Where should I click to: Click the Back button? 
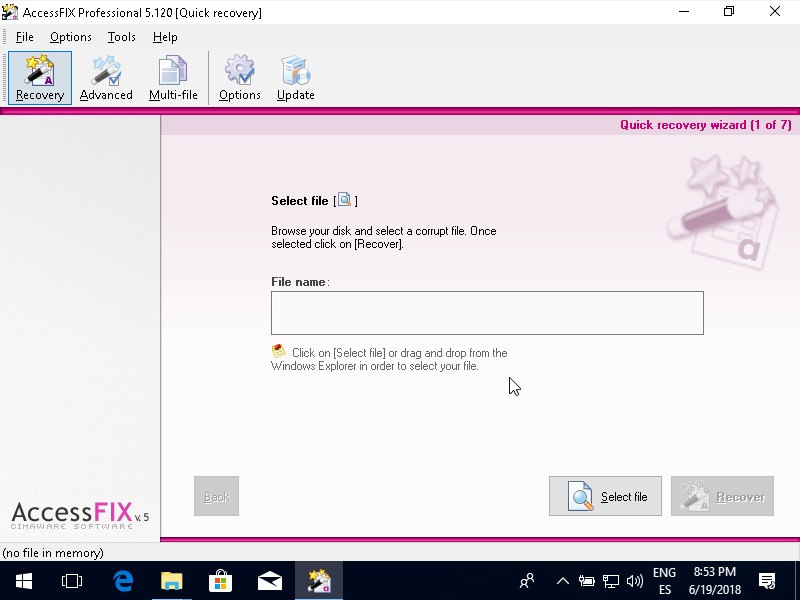(x=216, y=496)
